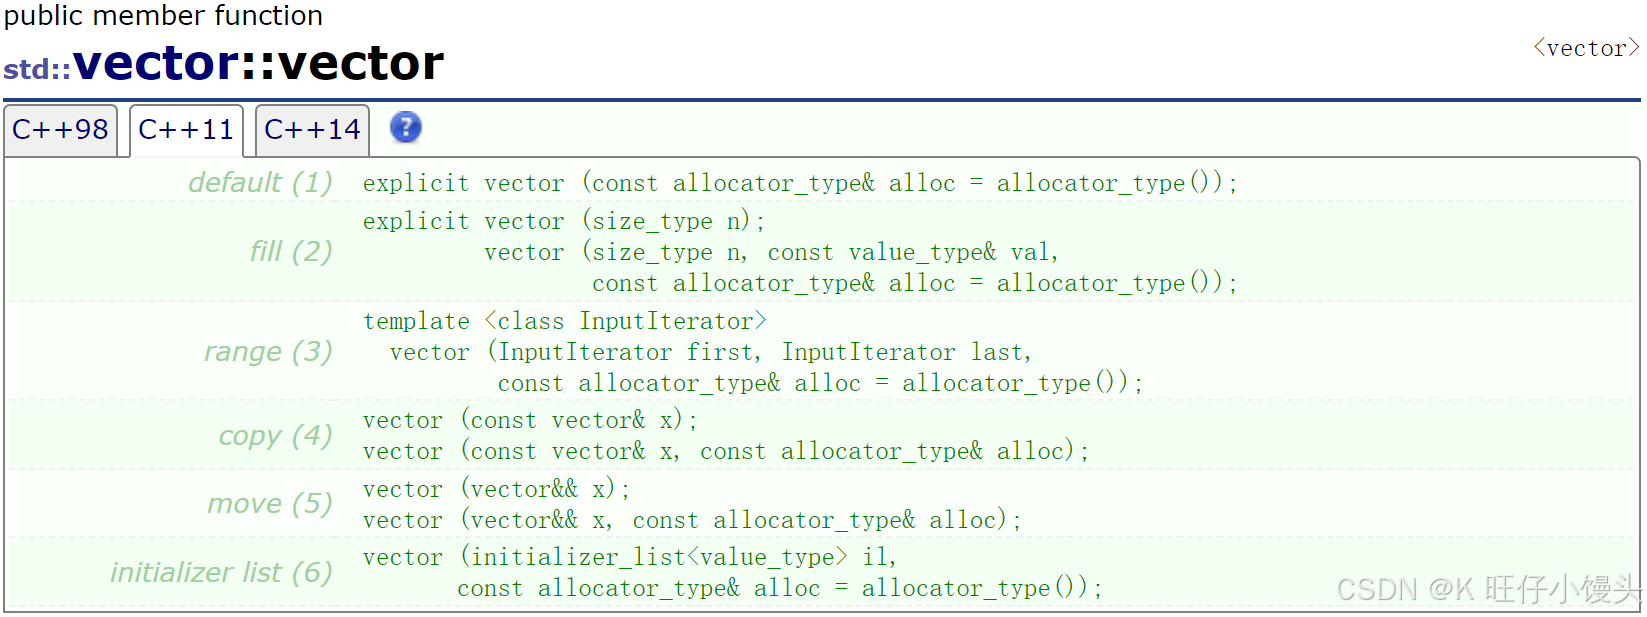1647x617 pixels.
Task: Click the 'public member function' label
Action: click(163, 15)
